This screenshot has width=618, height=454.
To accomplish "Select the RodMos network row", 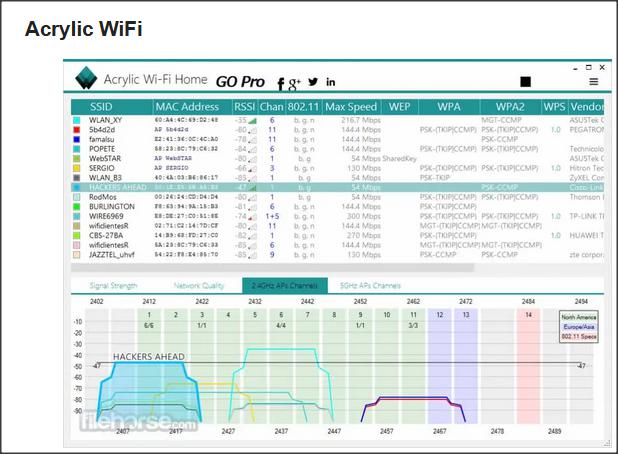I will click(337, 197).
